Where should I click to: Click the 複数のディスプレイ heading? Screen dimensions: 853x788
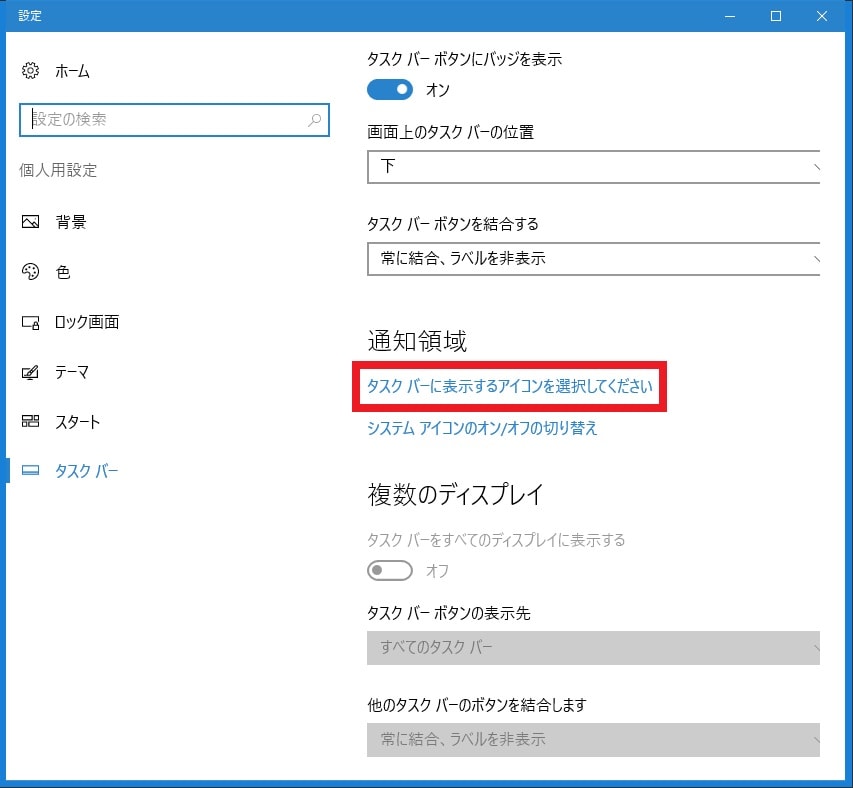pyautogui.click(x=455, y=494)
